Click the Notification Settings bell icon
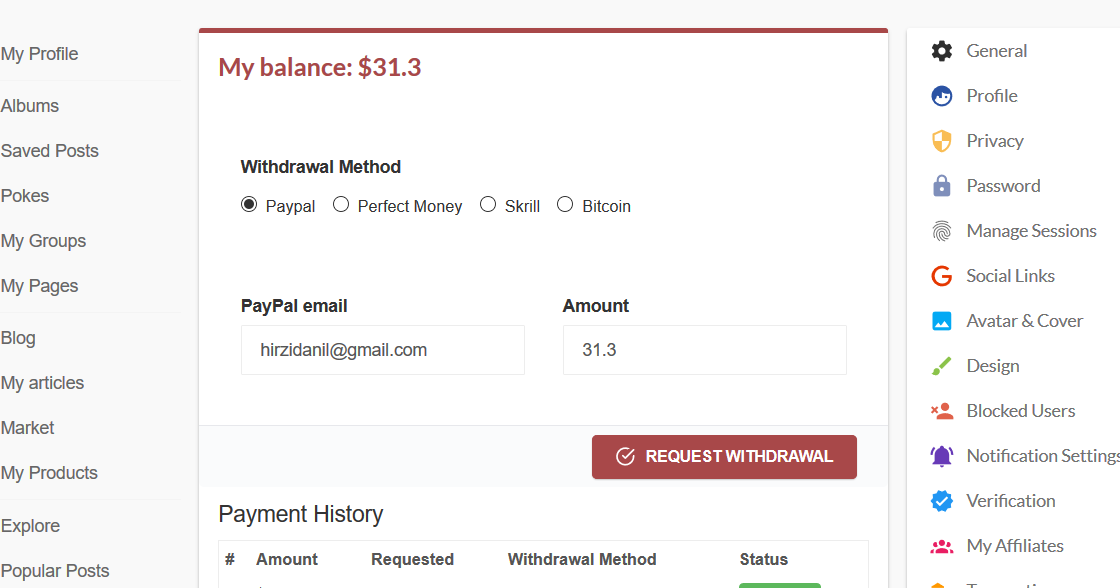The width and height of the screenshot is (1120, 588). (x=942, y=456)
